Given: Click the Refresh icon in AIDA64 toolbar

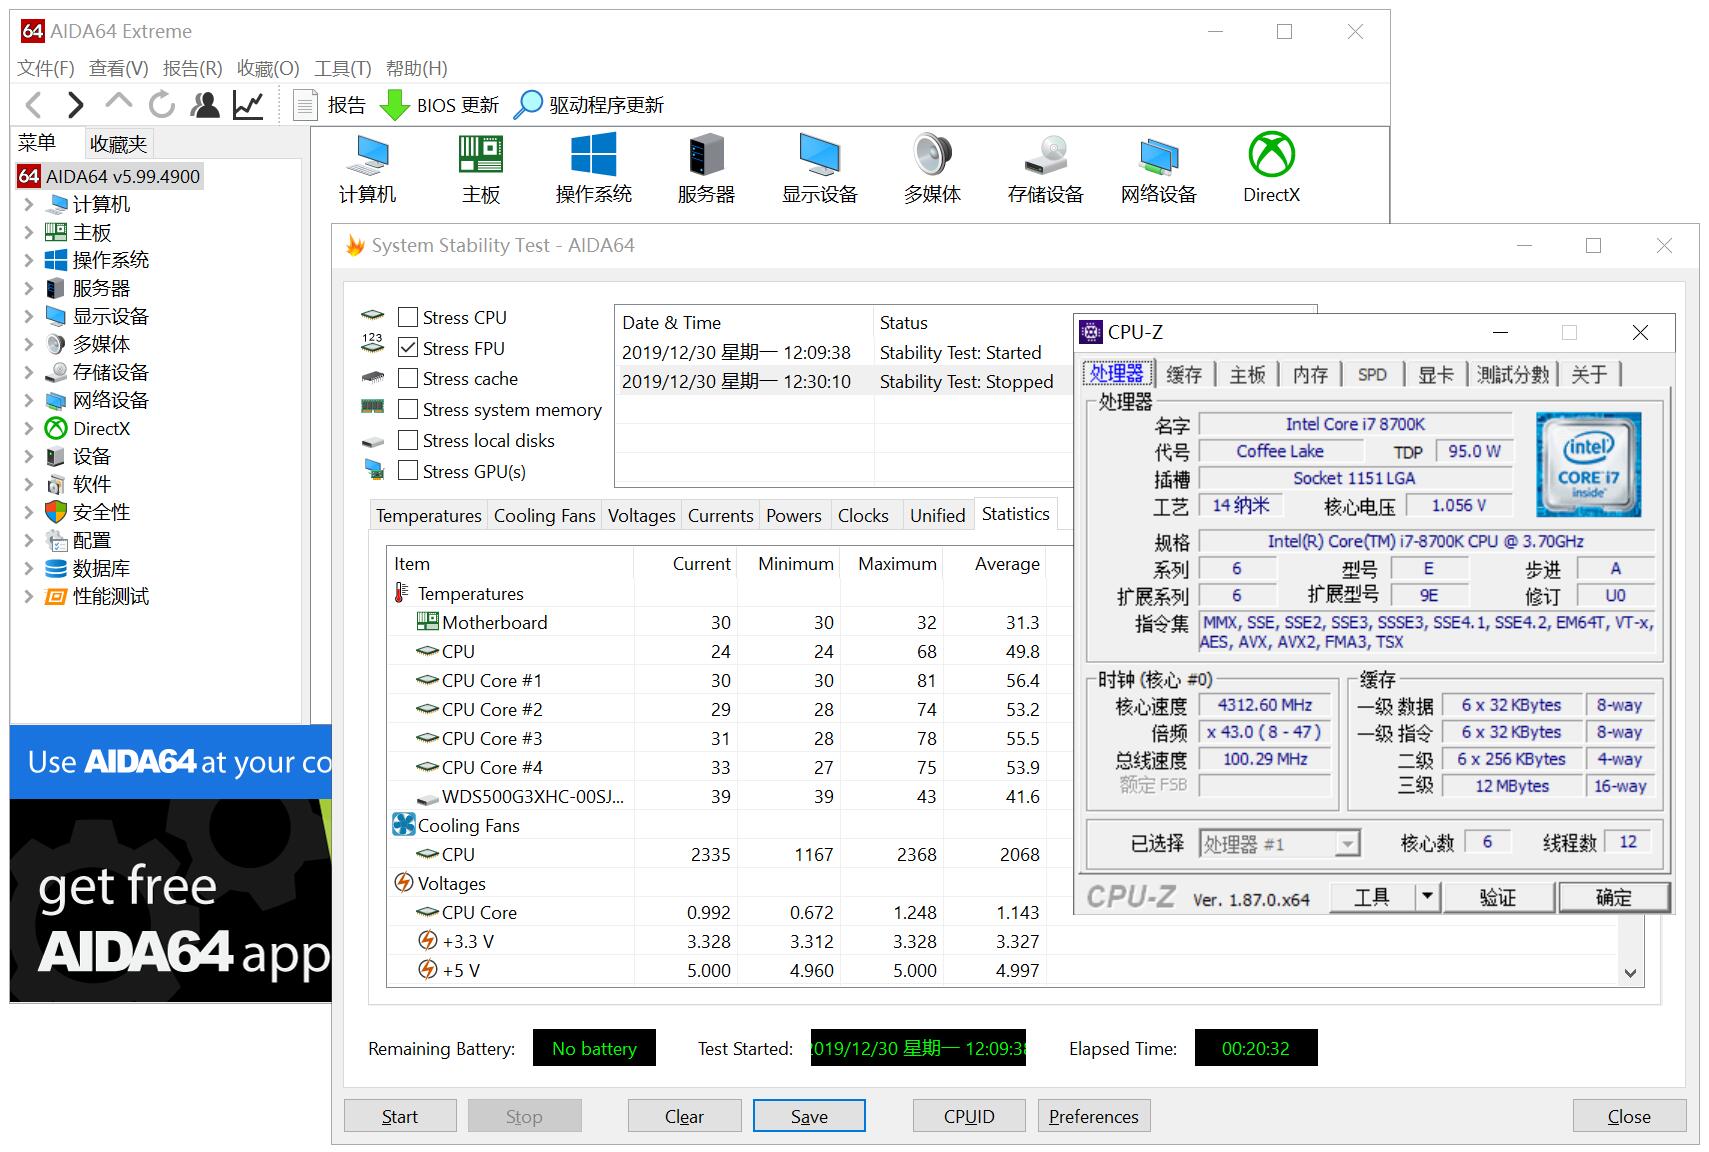Looking at the screenshot, I should (x=161, y=105).
